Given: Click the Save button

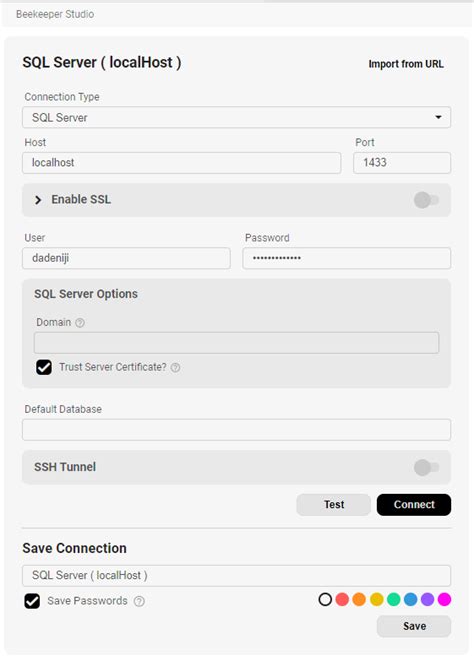Looking at the screenshot, I should coord(414,626).
